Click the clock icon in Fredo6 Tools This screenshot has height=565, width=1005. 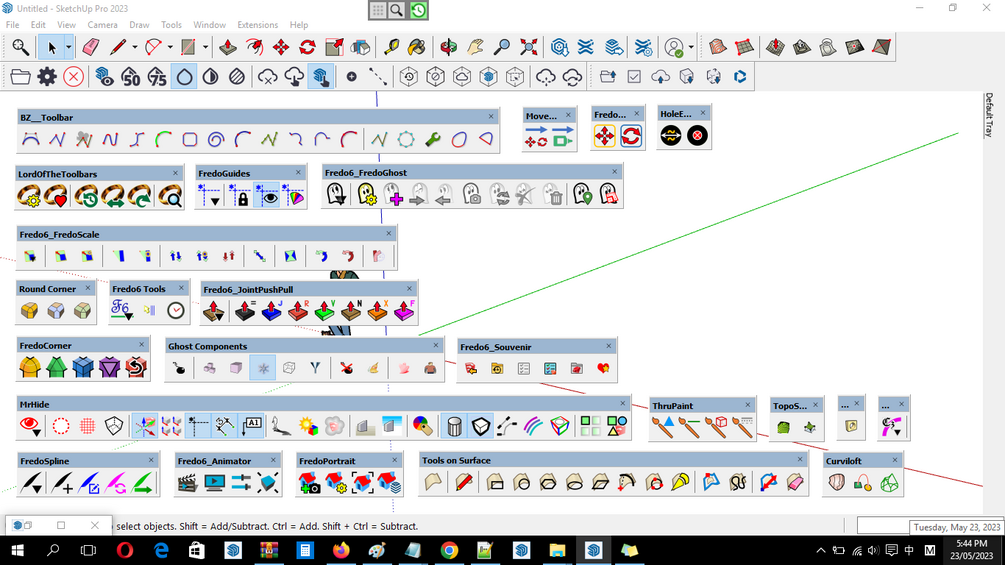click(176, 311)
